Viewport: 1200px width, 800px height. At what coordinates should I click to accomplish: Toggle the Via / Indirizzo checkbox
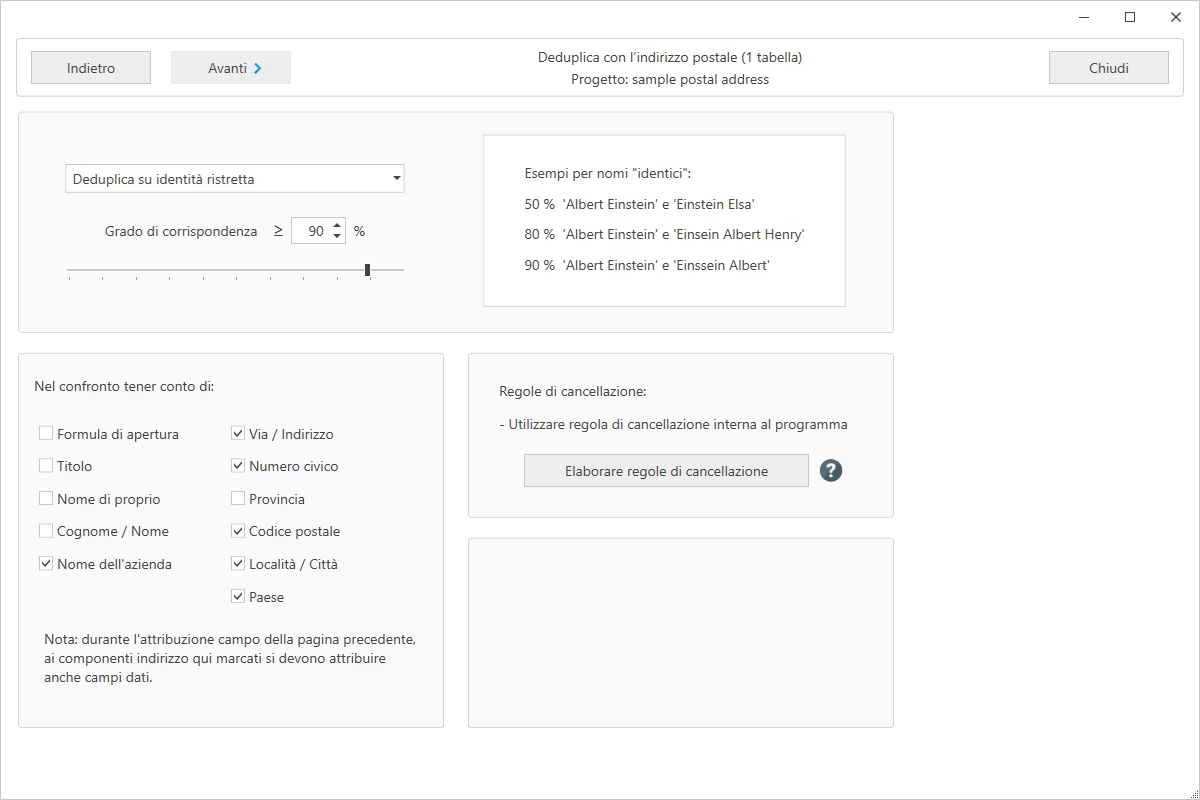point(238,434)
